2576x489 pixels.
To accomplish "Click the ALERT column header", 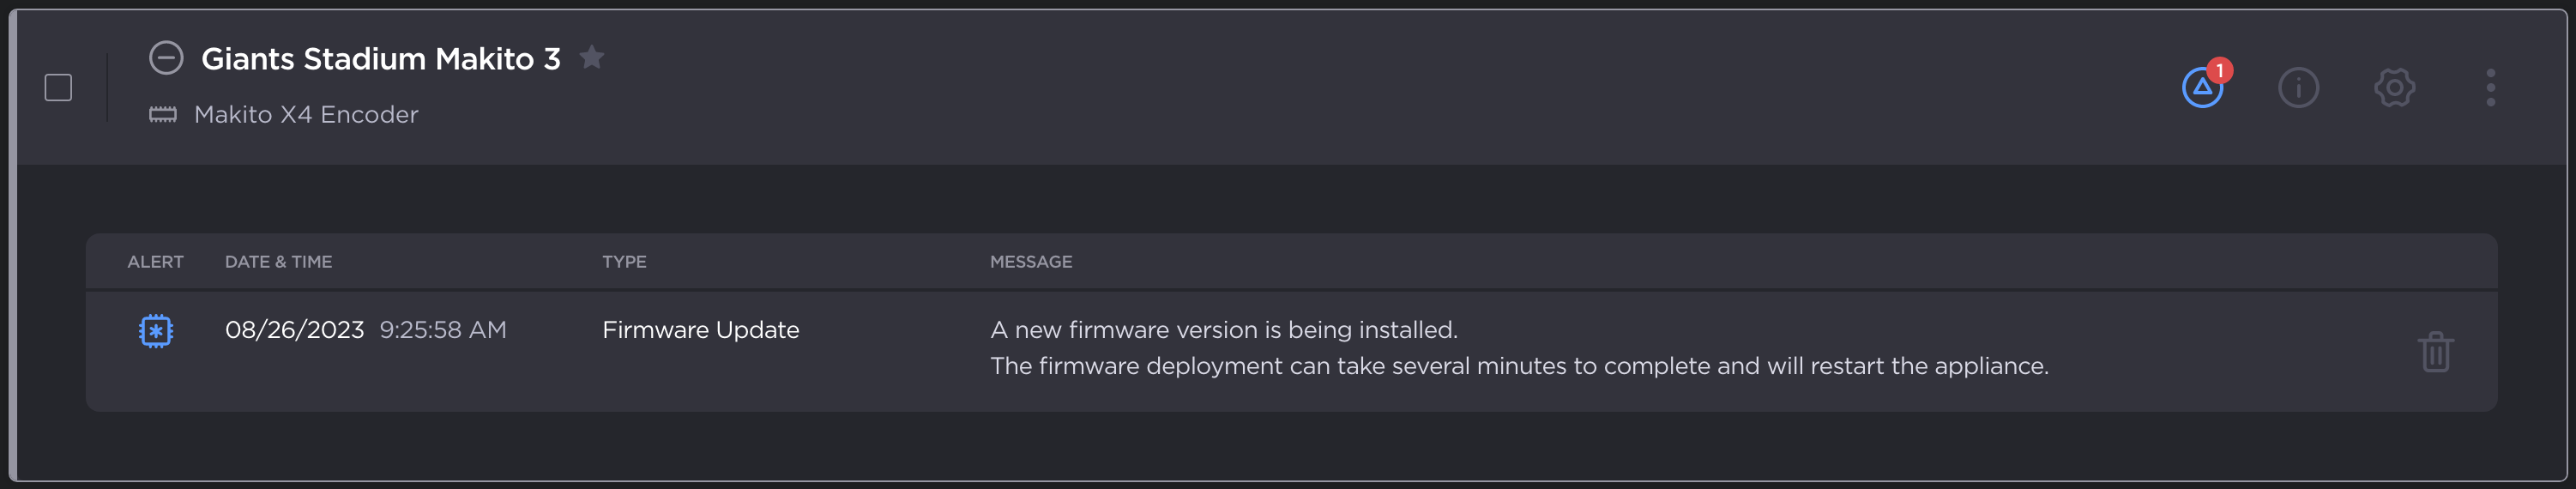I will point(155,262).
